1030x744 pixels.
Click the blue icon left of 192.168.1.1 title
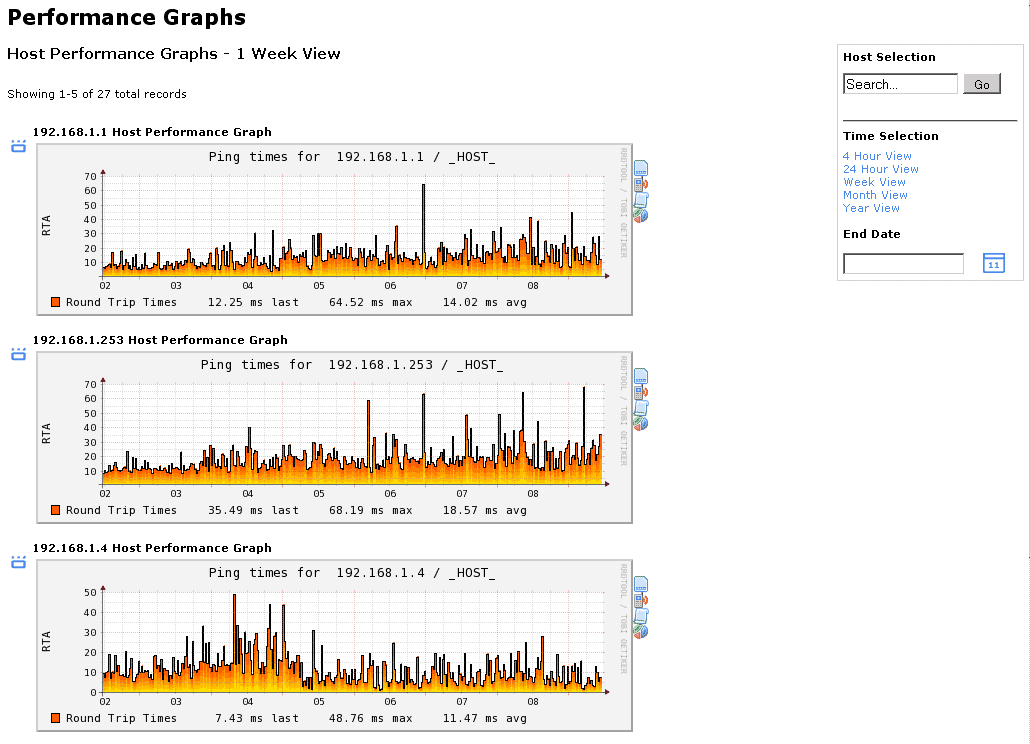(18, 146)
